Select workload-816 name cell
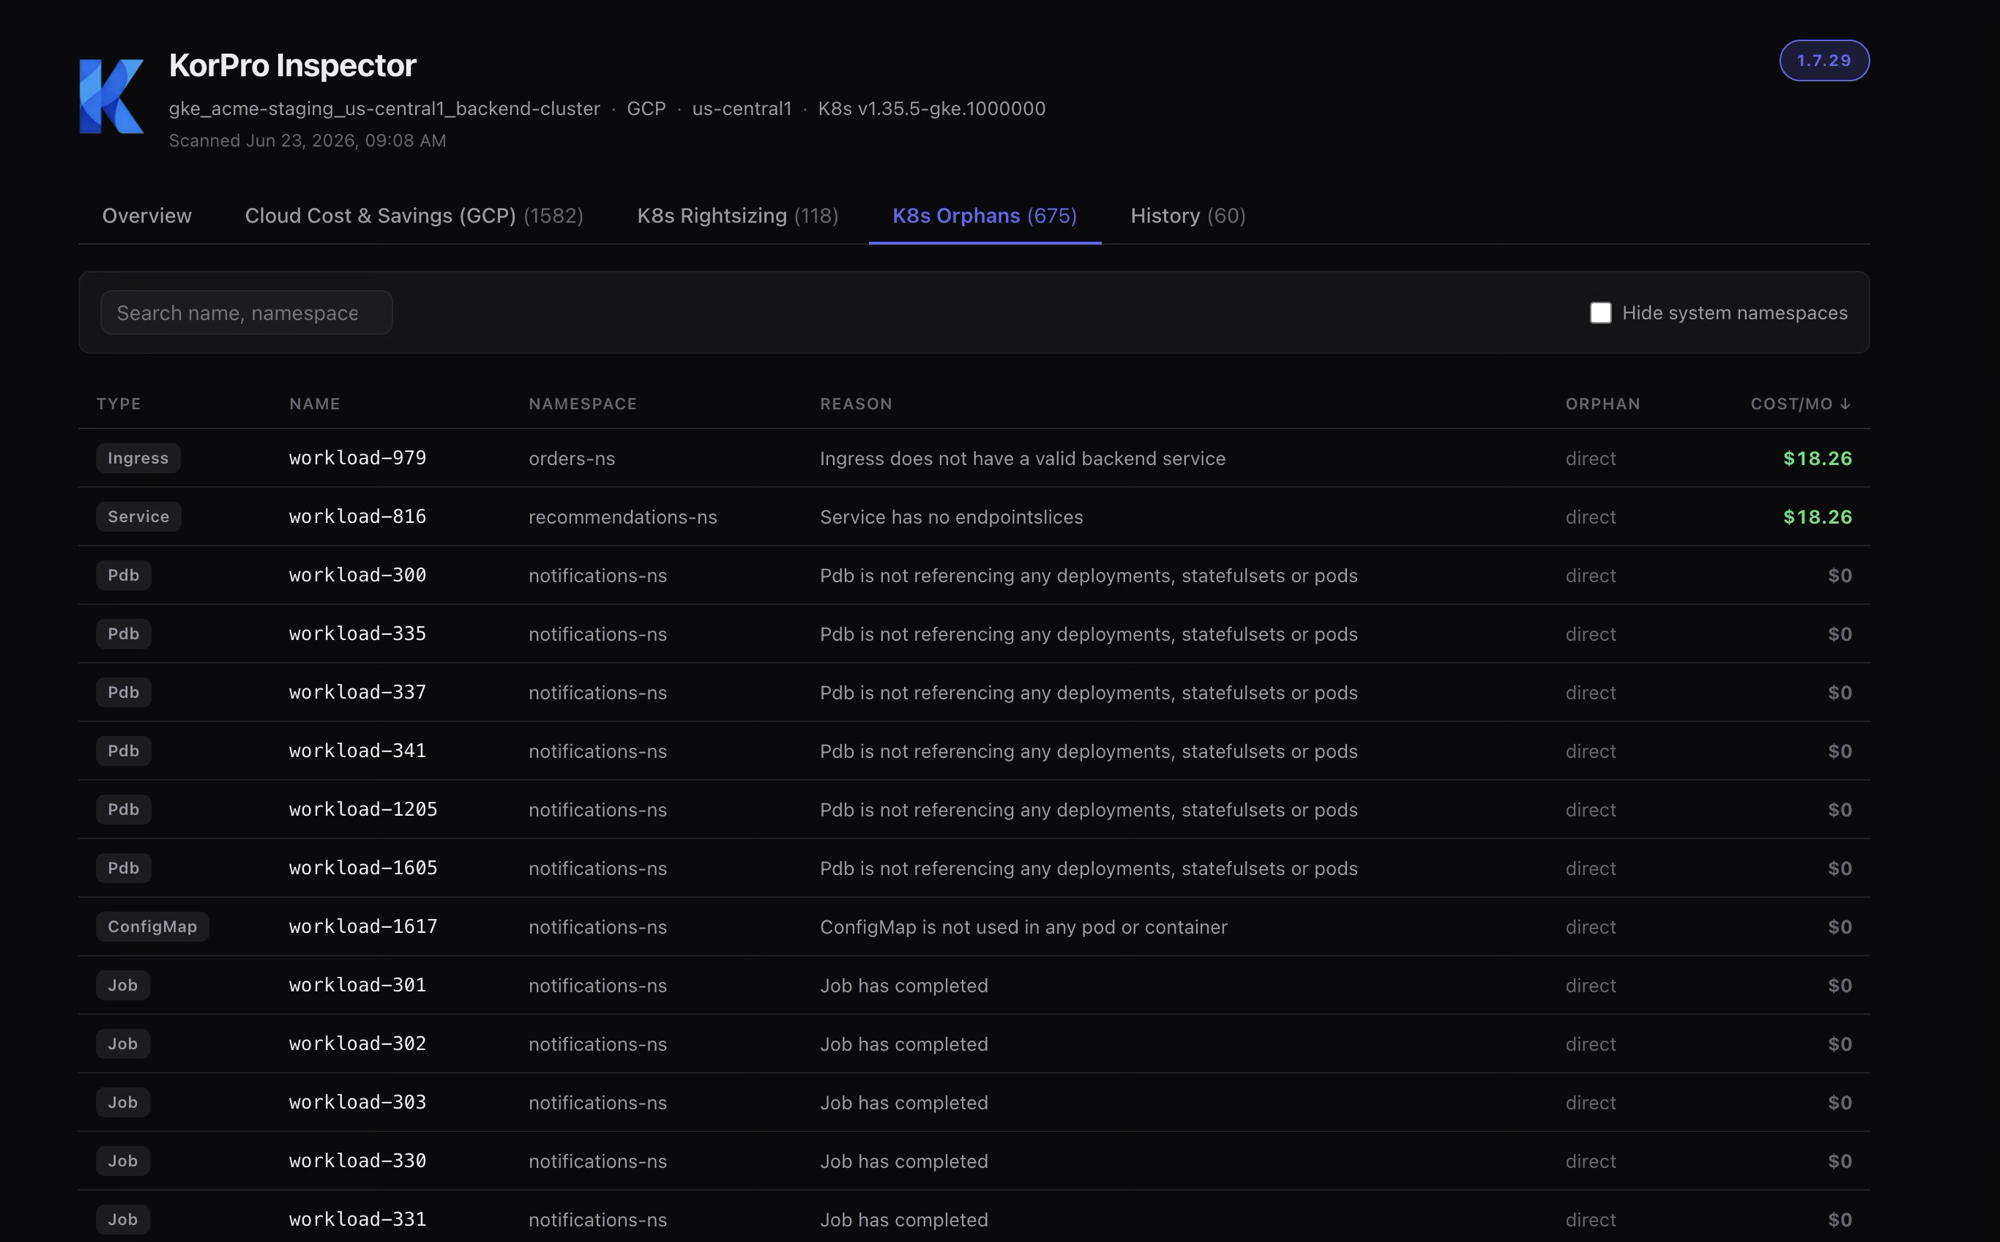This screenshot has width=2000, height=1242. [x=358, y=516]
